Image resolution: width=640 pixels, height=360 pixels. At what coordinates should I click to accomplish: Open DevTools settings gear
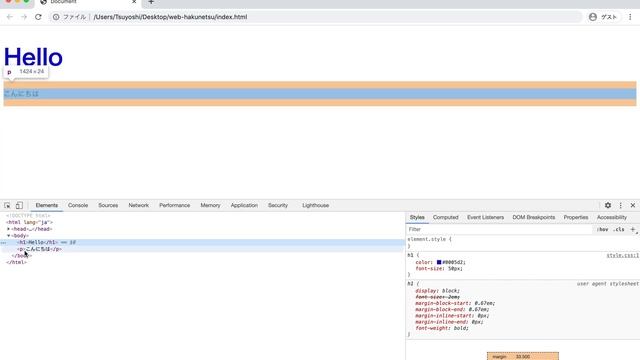[608, 205]
